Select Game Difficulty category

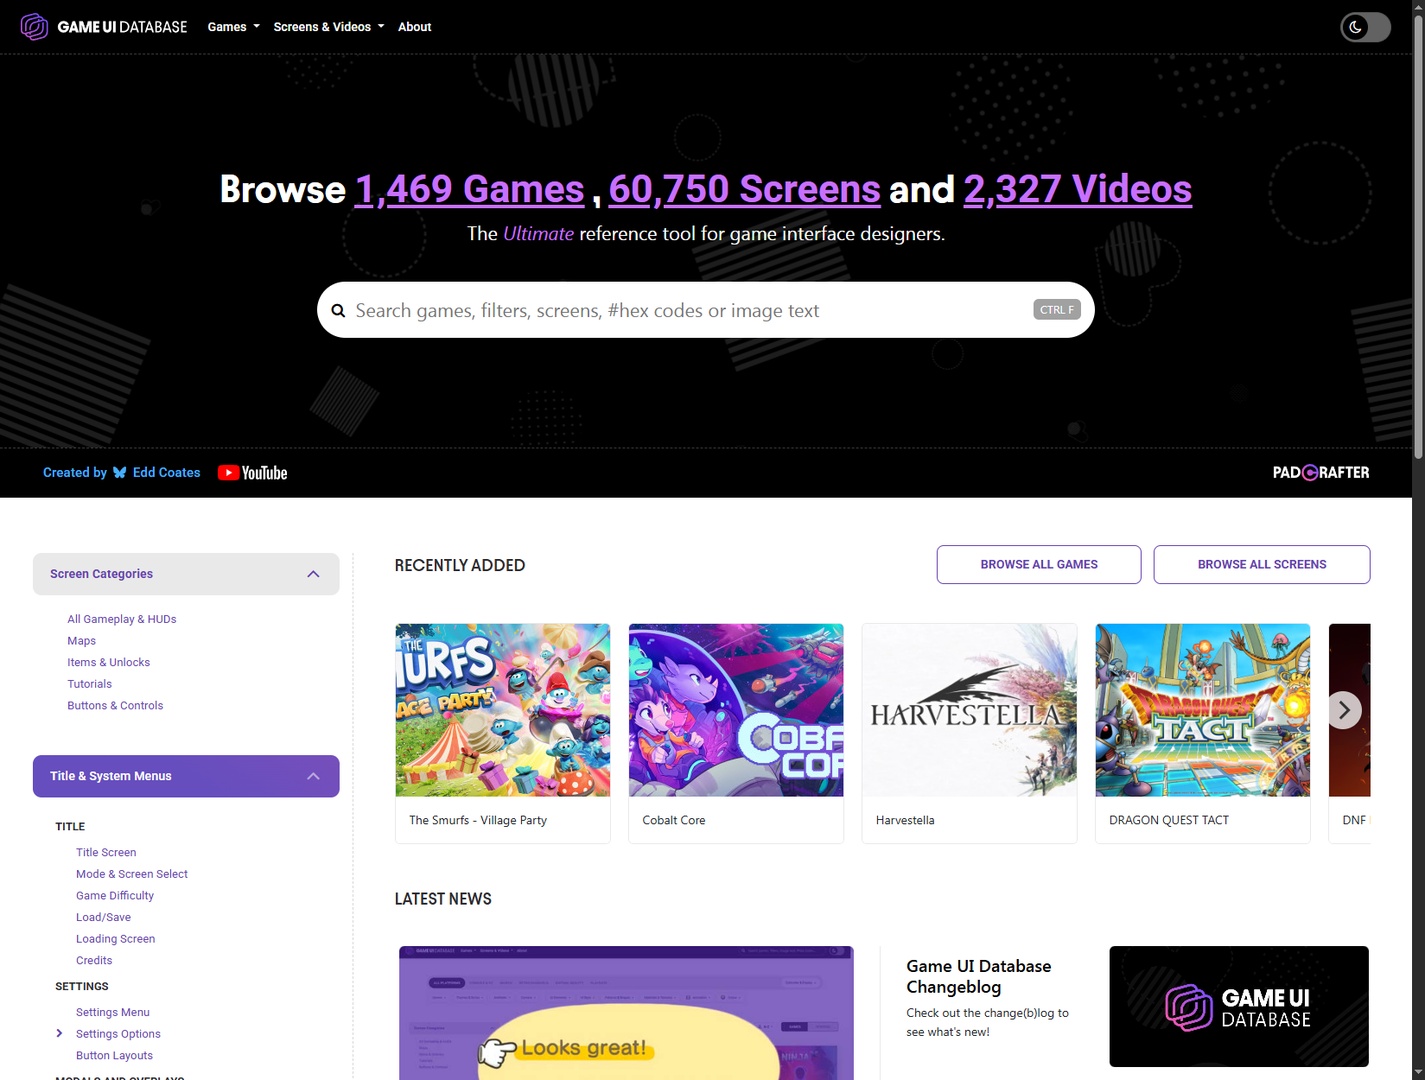coord(115,896)
